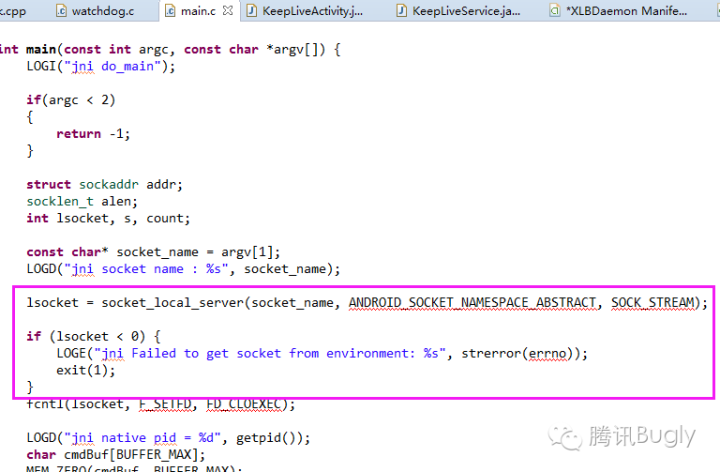Click the main function name in signature
The image size is (720, 472).
pyautogui.click(x=39, y=49)
